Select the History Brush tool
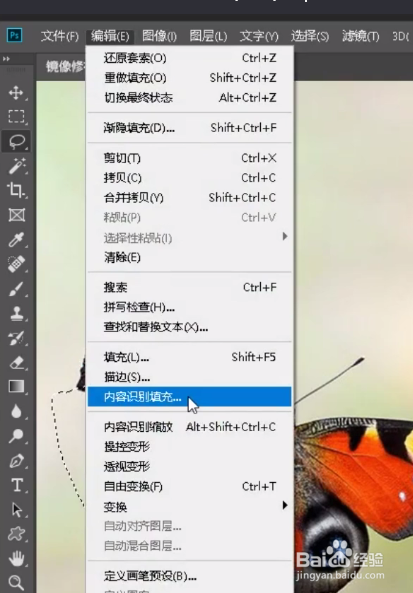The width and height of the screenshot is (413, 593). tap(16, 338)
